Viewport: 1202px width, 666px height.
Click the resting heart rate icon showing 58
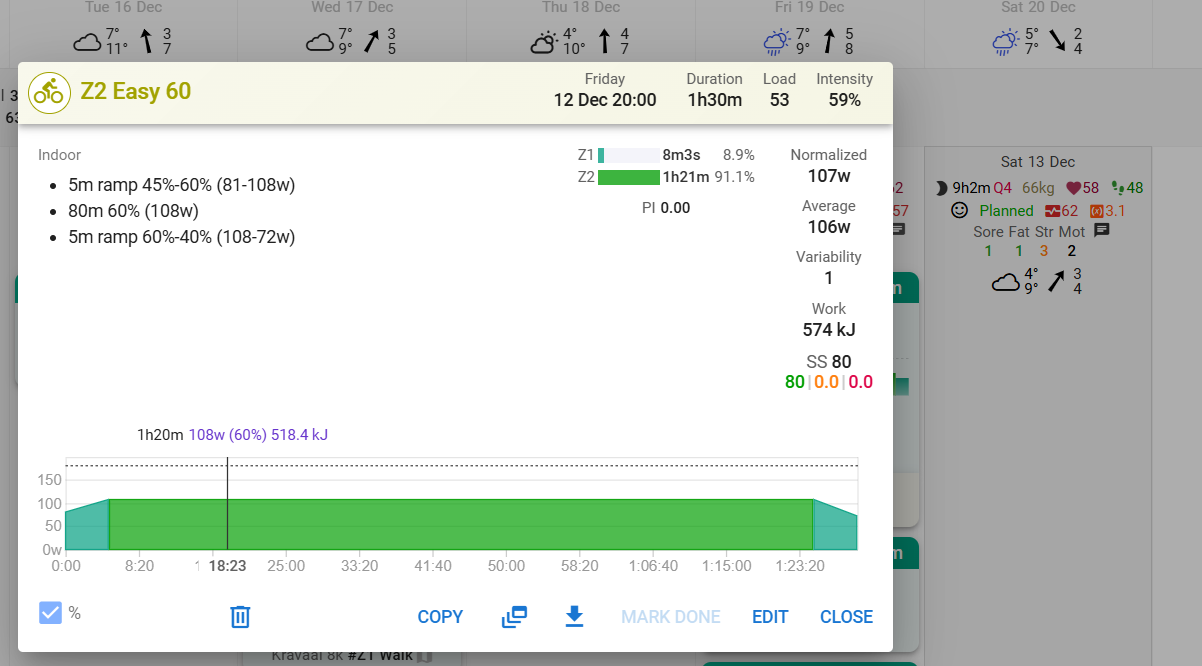coord(1075,188)
